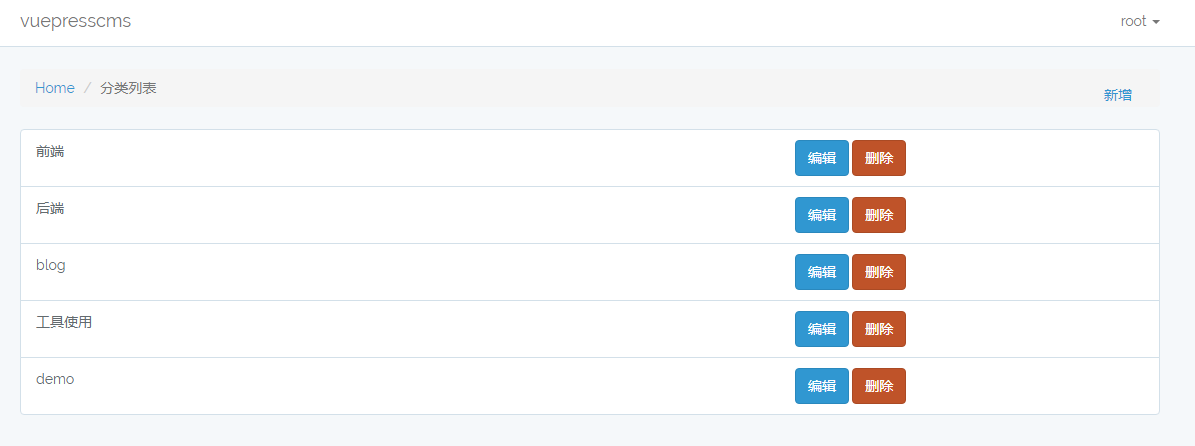Viewport: 1195px width, 446px height.
Task: Open the root user dropdown menu
Action: coord(1139,22)
